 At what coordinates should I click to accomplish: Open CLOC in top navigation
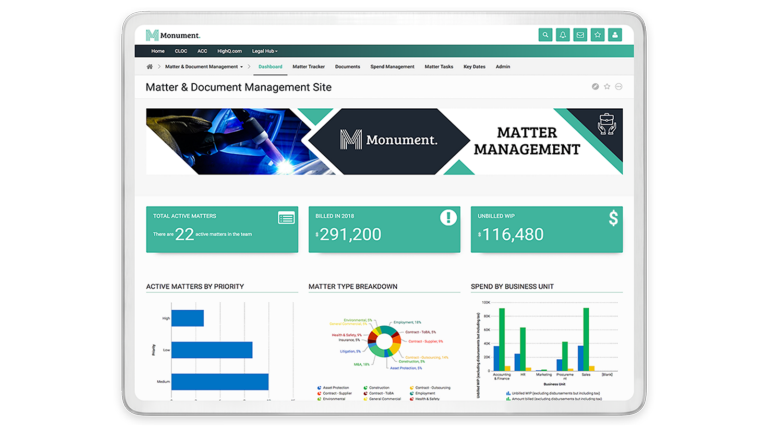[x=181, y=51]
